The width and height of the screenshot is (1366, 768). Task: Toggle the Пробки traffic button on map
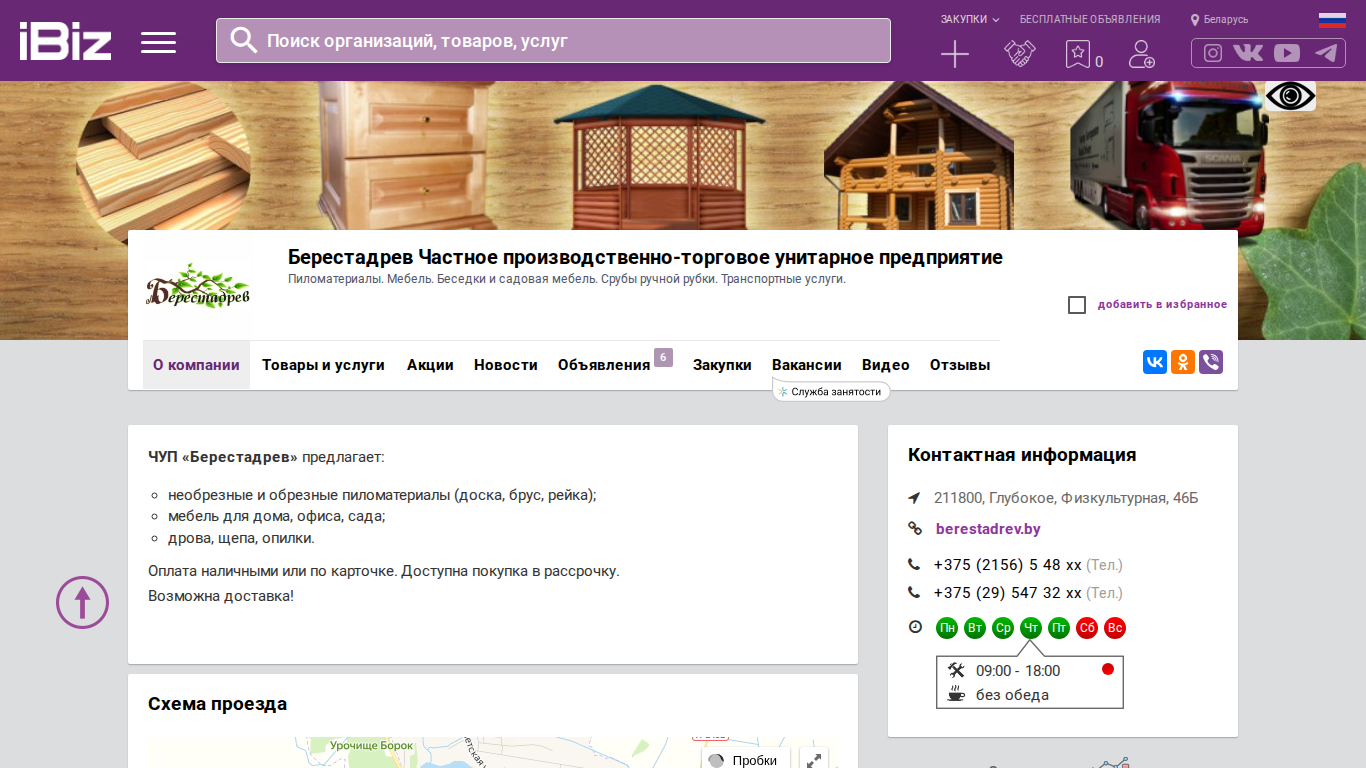745,759
